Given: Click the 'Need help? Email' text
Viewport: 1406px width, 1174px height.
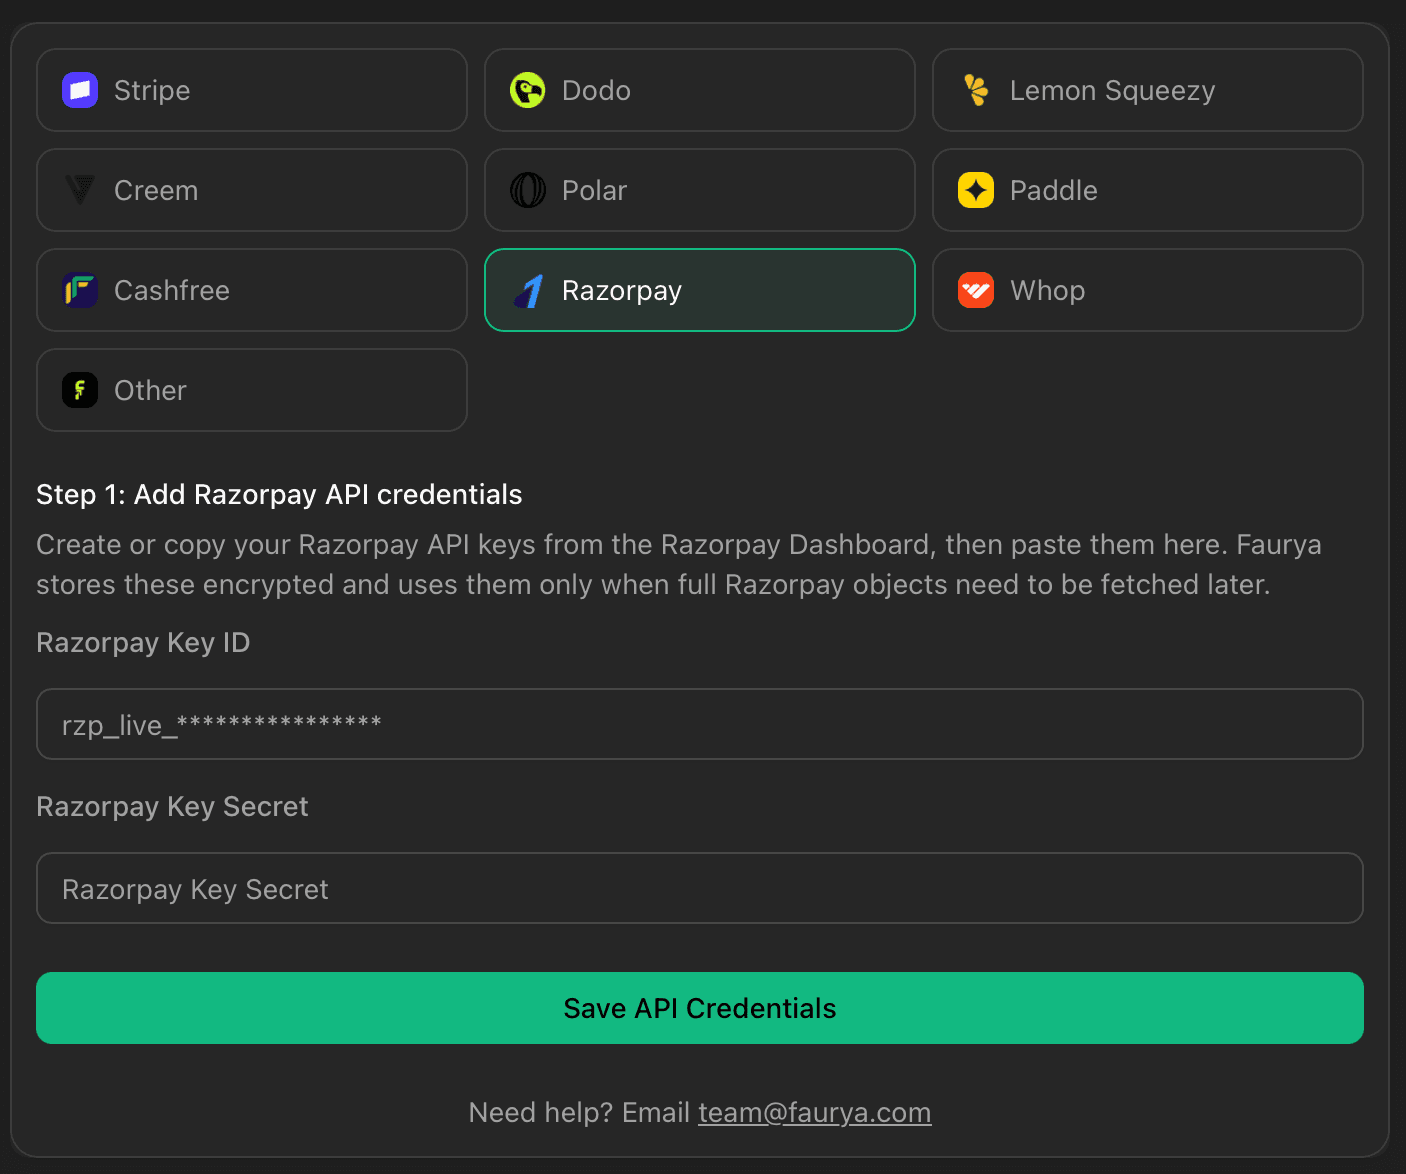Looking at the screenshot, I should (579, 1112).
